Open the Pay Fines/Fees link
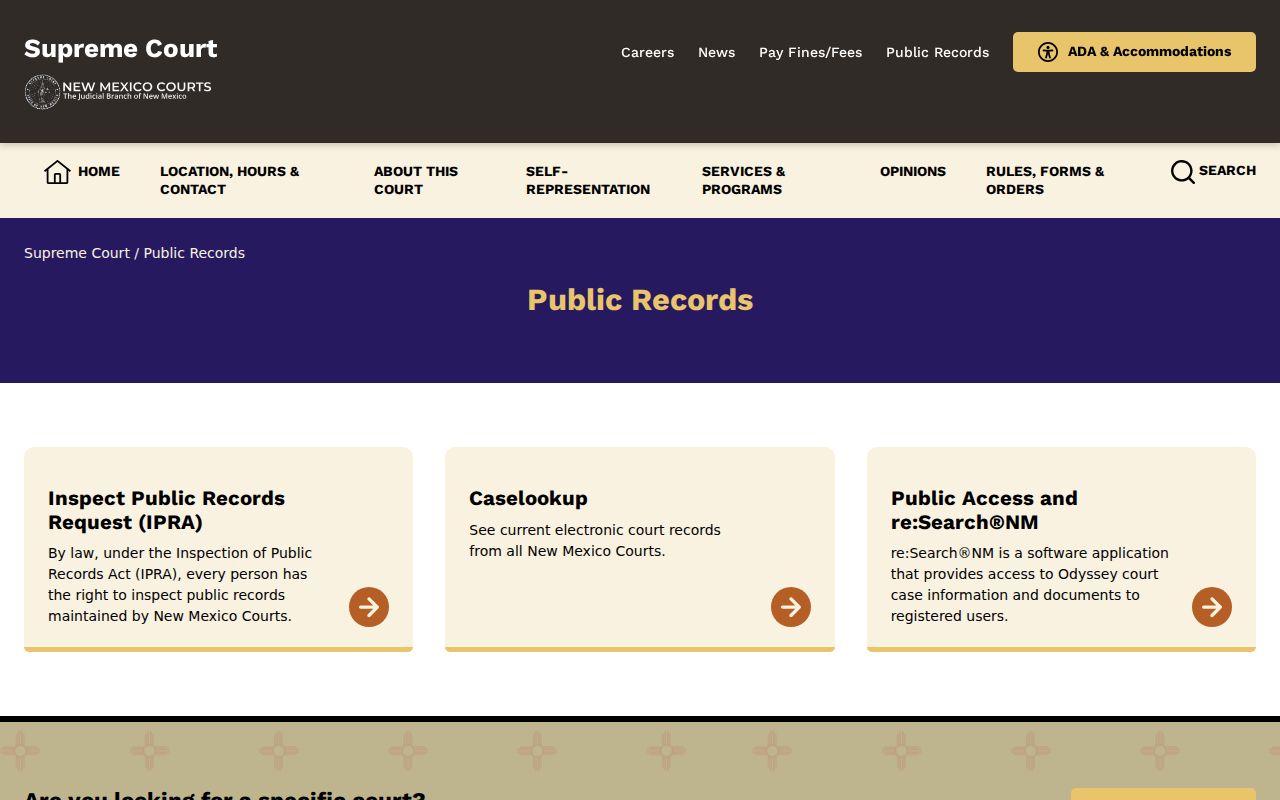1280x800 pixels. [810, 52]
